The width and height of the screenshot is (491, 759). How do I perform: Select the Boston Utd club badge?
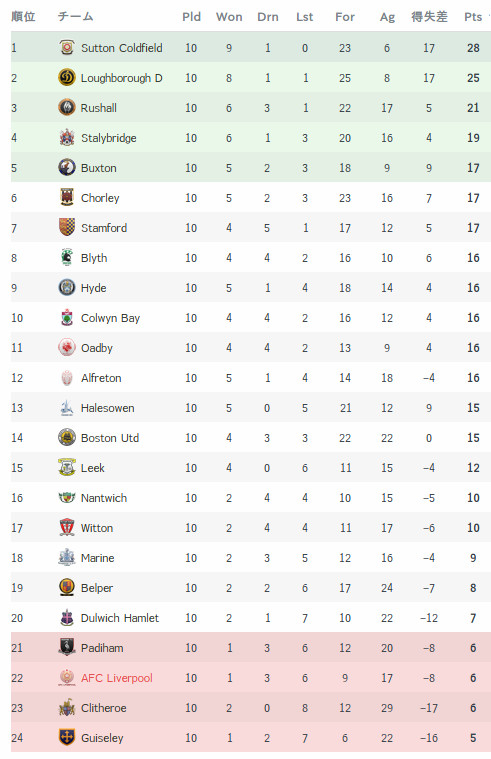[67, 438]
